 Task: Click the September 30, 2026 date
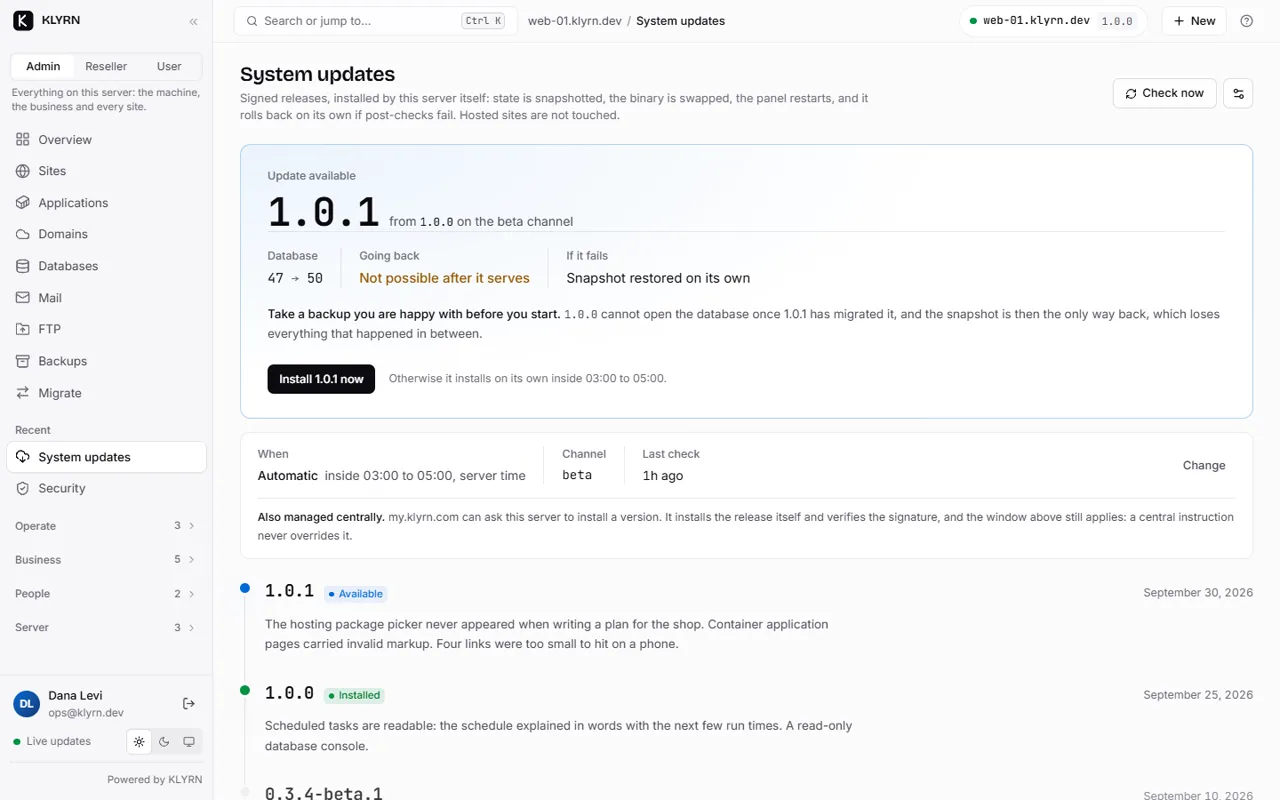1198,593
